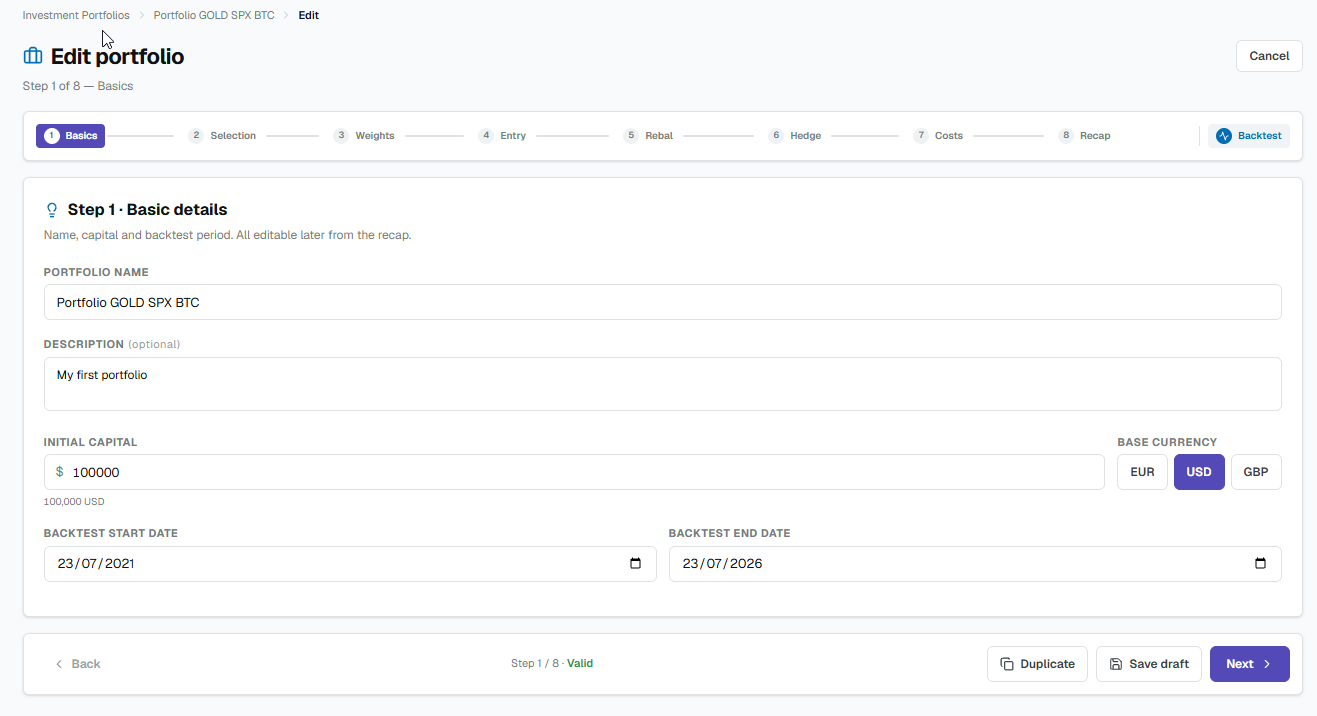Viewport: 1317px width, 716px height.
Task: Open the start date calendar picker icon
Action: [636, 563]
